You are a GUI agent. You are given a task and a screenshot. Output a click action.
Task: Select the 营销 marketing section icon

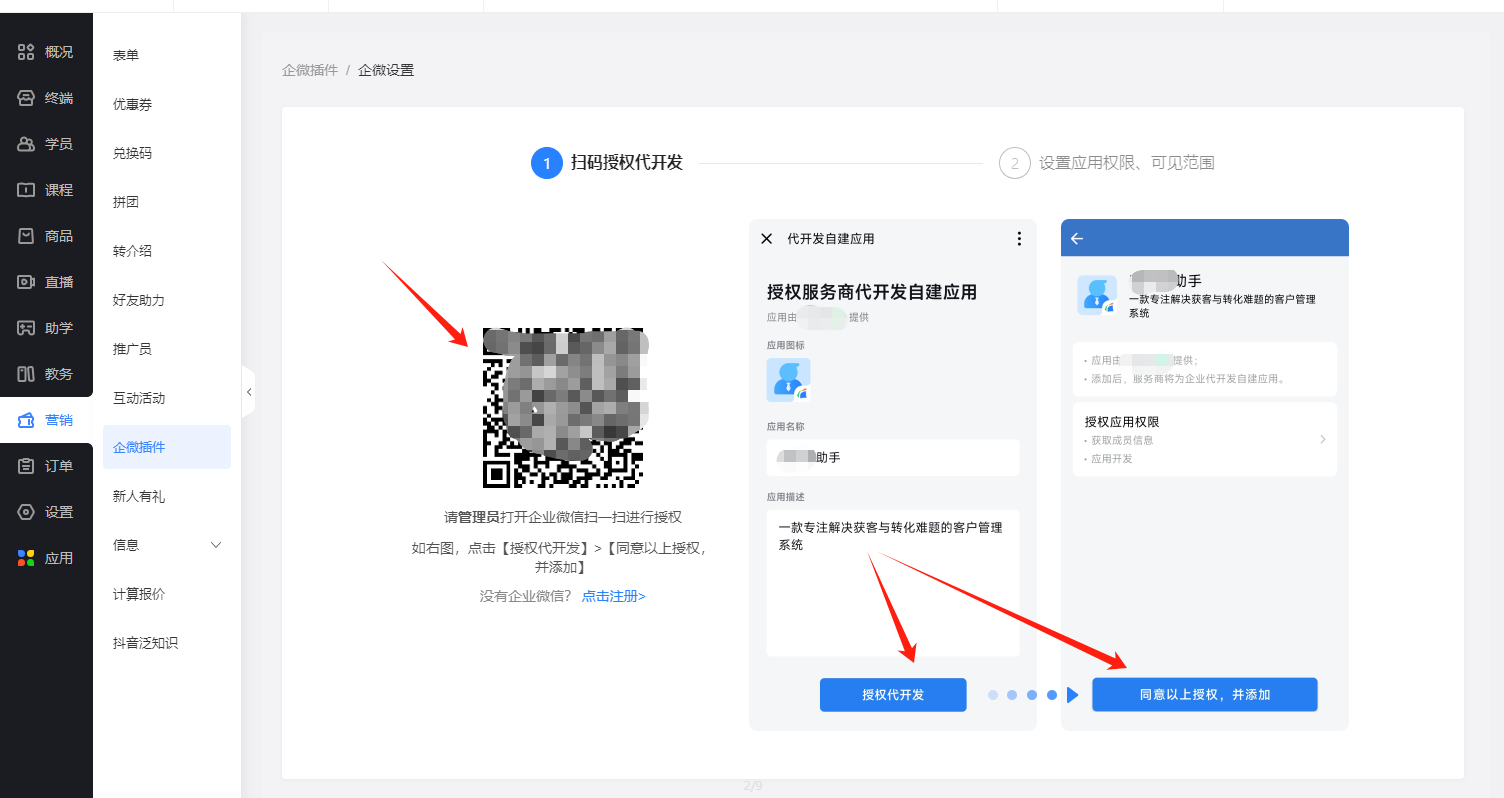click(x=26, y=420)
